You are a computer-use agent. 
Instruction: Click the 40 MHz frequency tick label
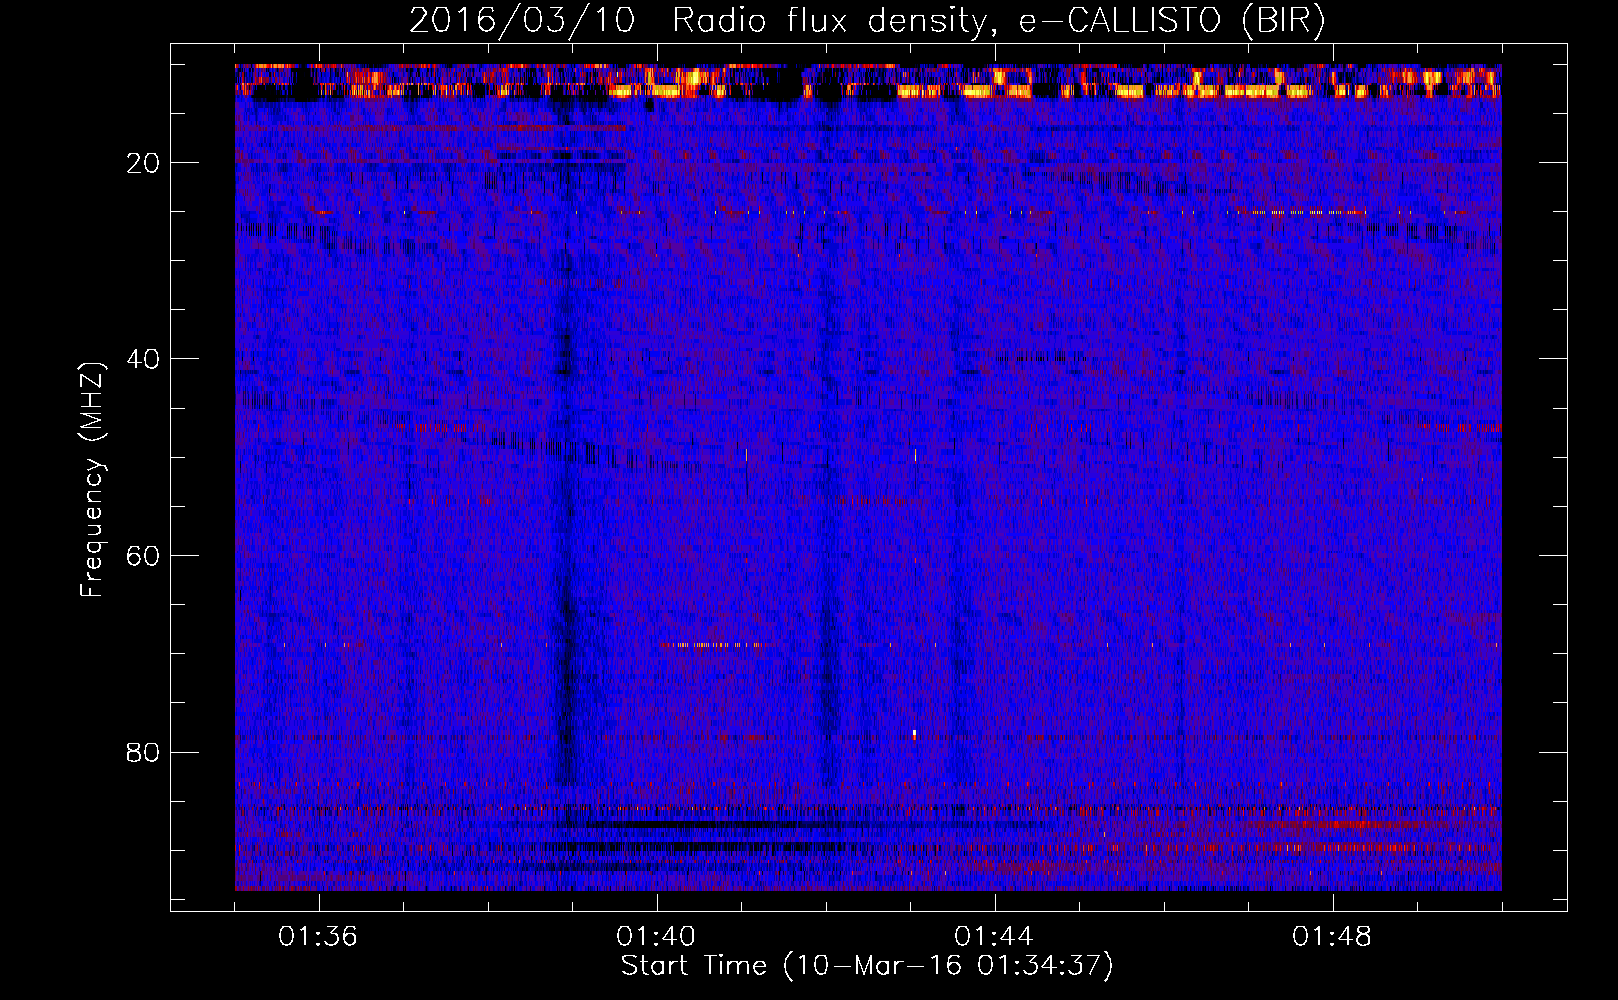pyautogui.click(x=144, y=359)
